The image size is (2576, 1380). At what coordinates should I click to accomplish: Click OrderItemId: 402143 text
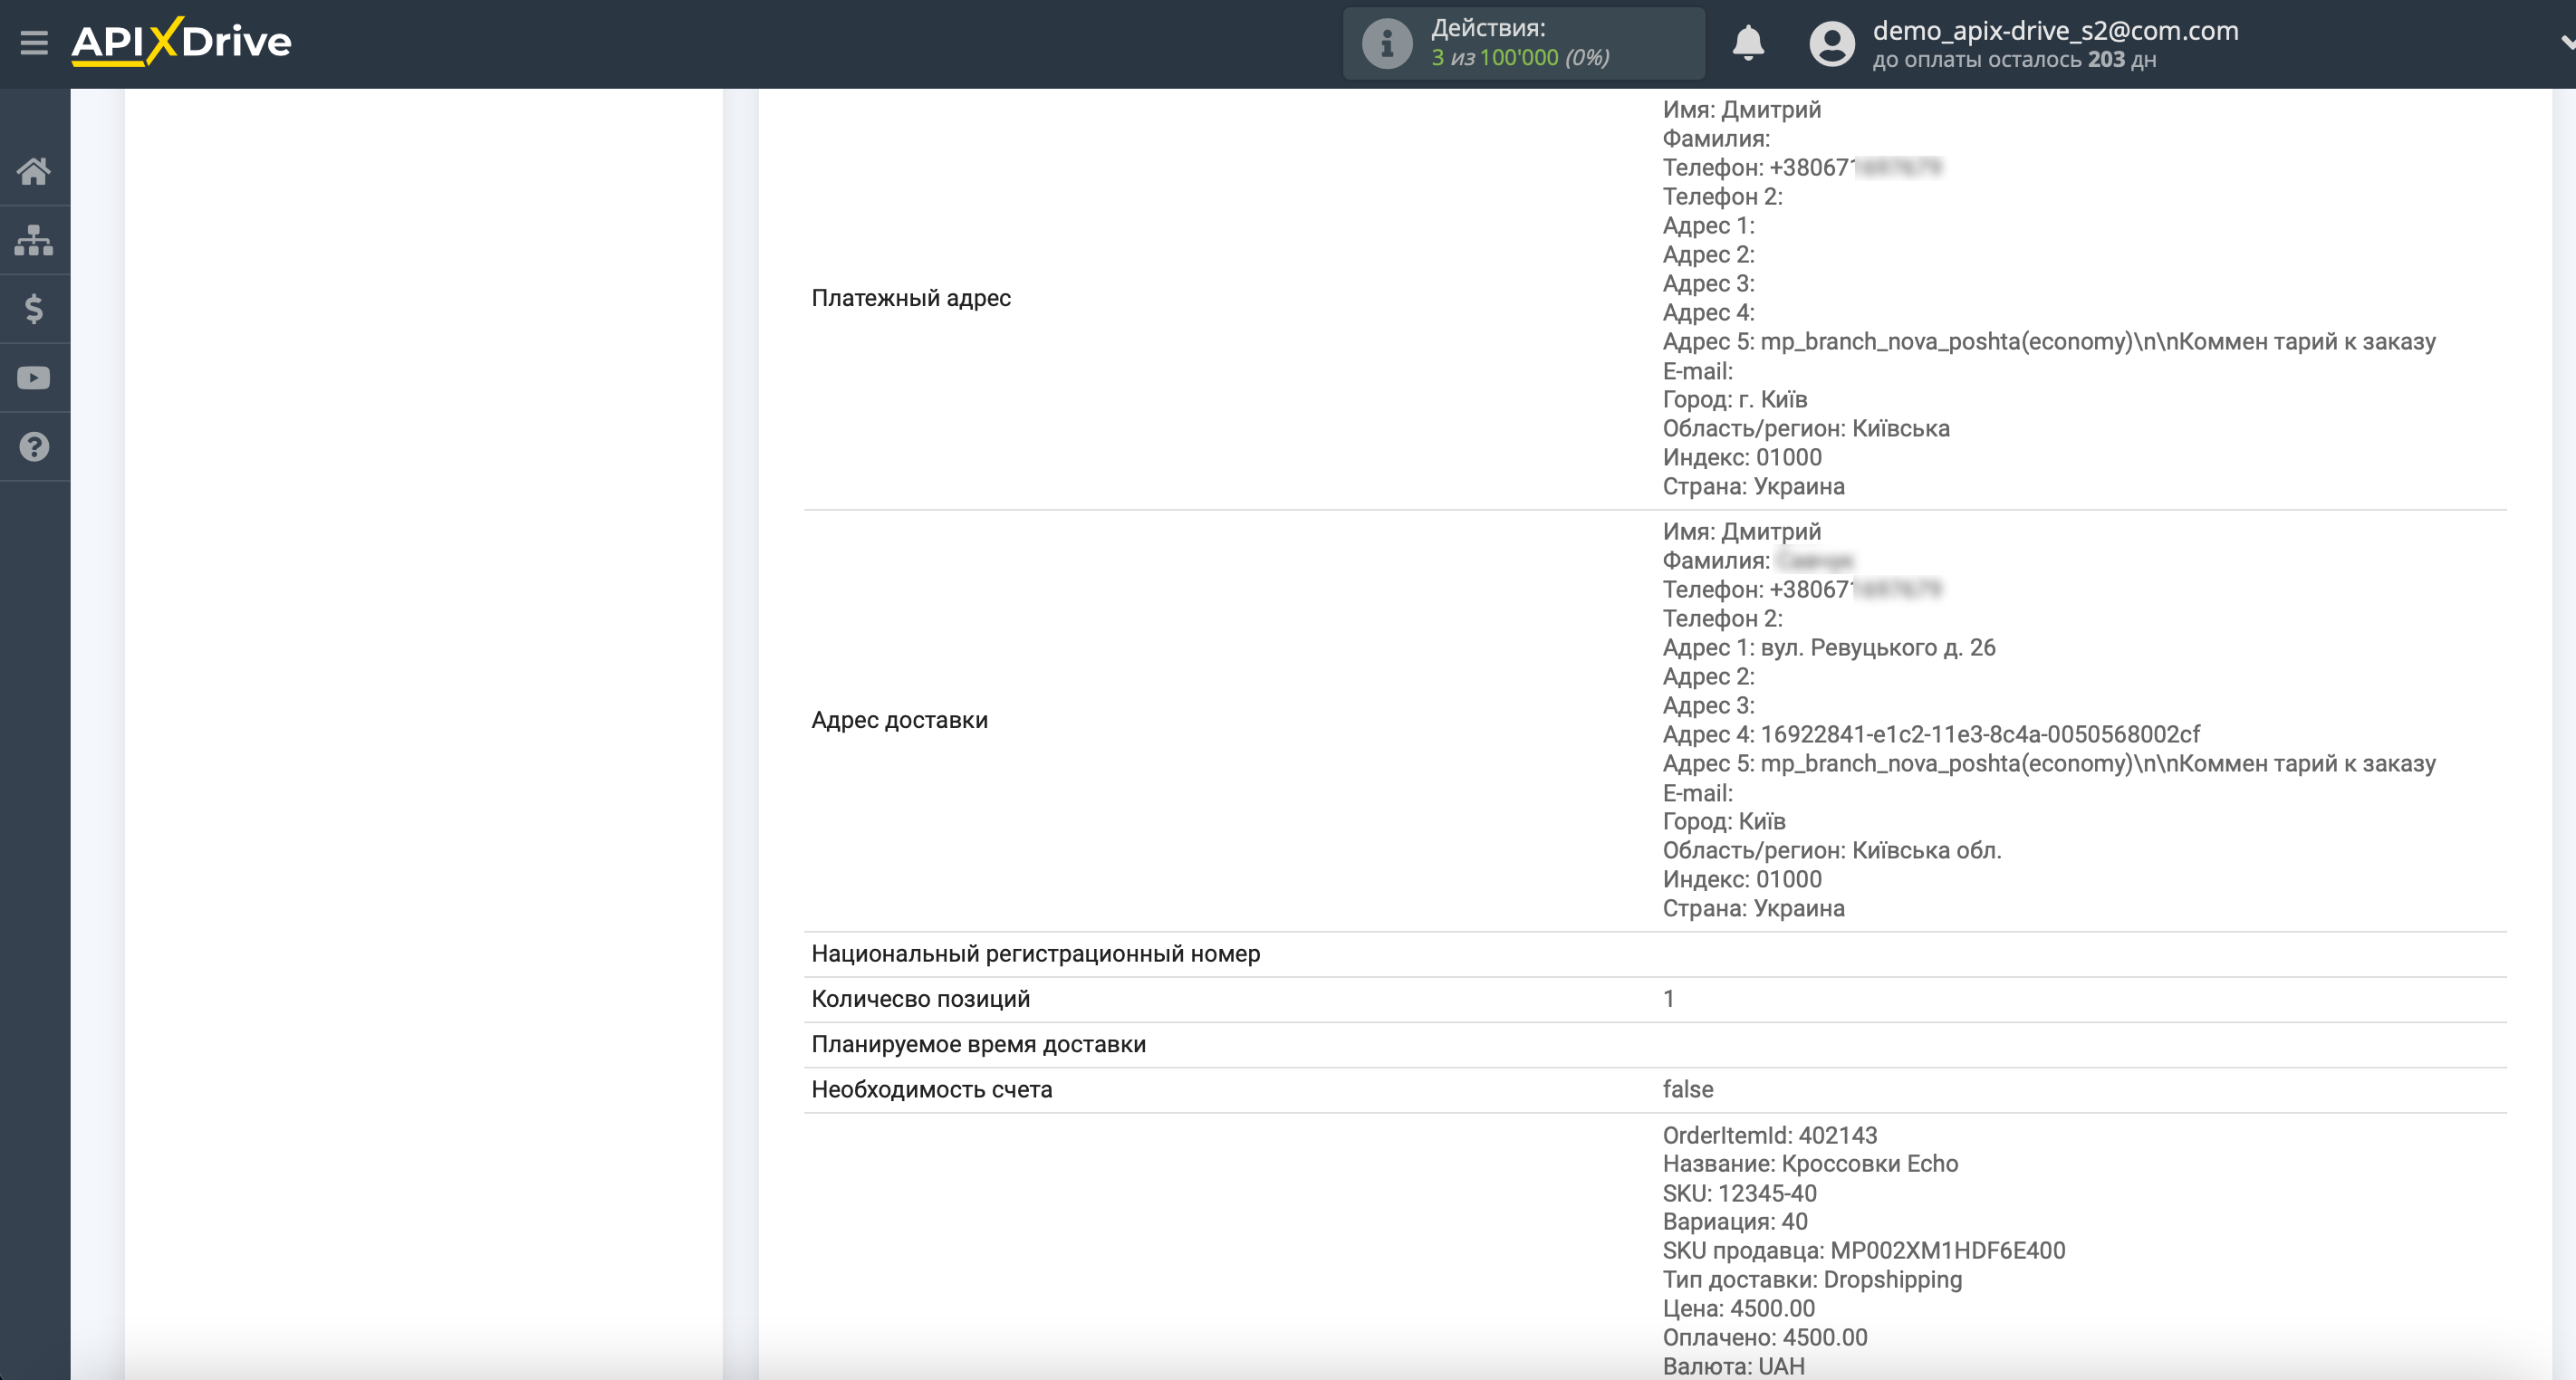tap(1769, 1135)
